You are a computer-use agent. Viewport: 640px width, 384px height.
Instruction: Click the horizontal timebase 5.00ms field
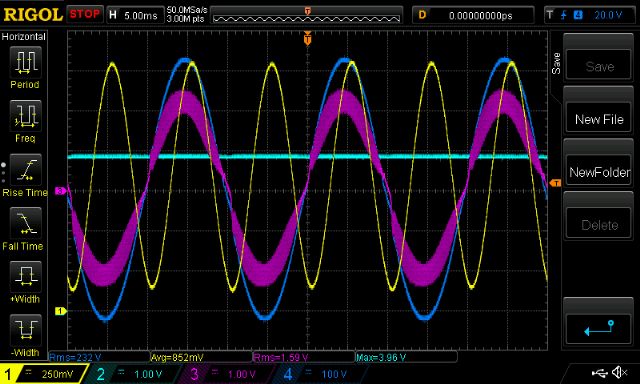tap(135, 16)
